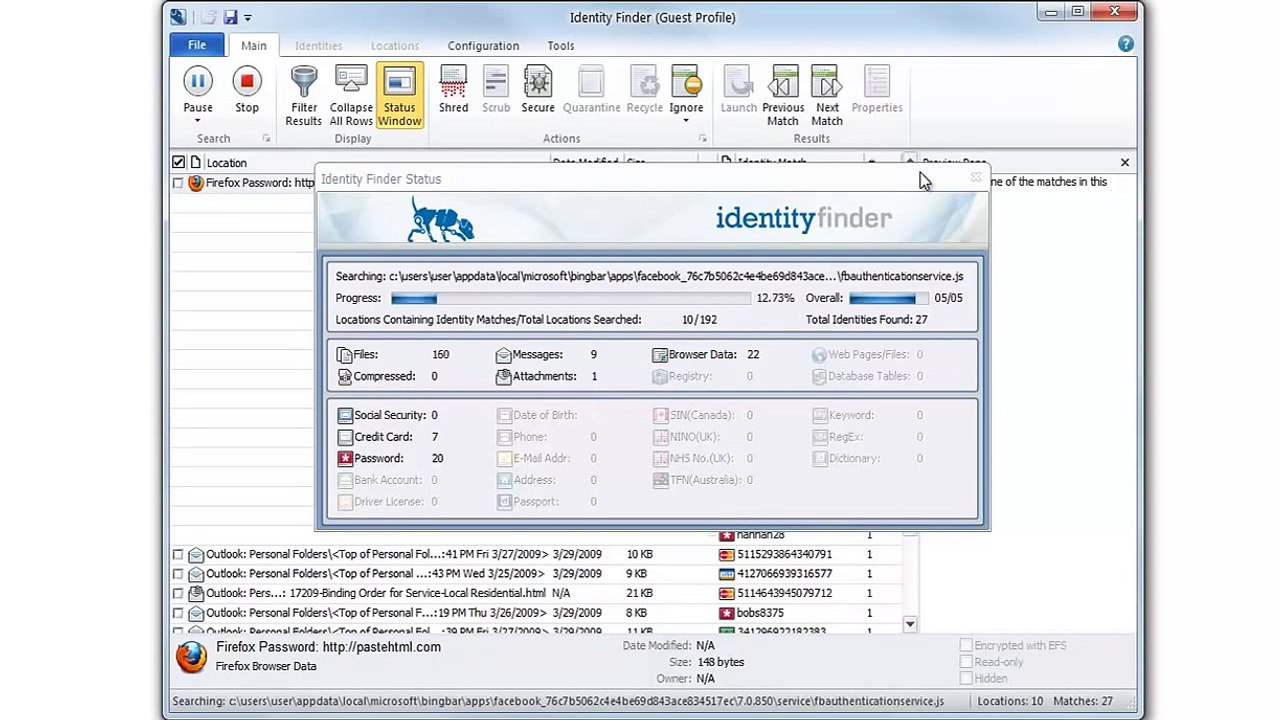
Task: Open the quick access toolbar customize dropdown
Action: (248, 18)
